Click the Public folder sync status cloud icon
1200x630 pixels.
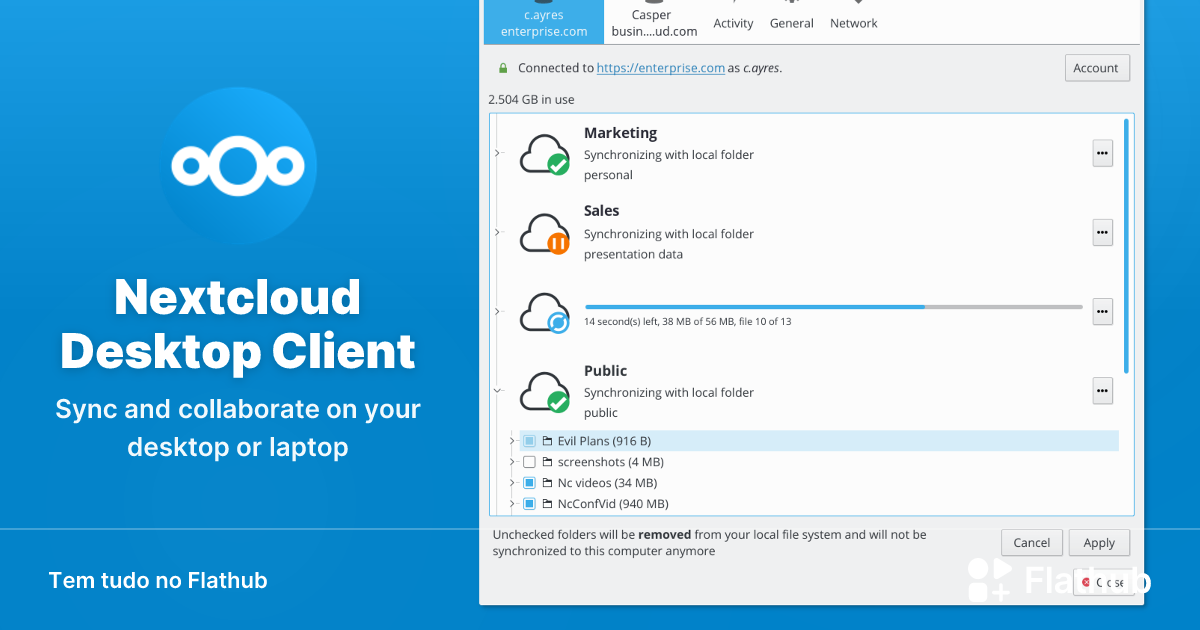(x=545, y=391)
